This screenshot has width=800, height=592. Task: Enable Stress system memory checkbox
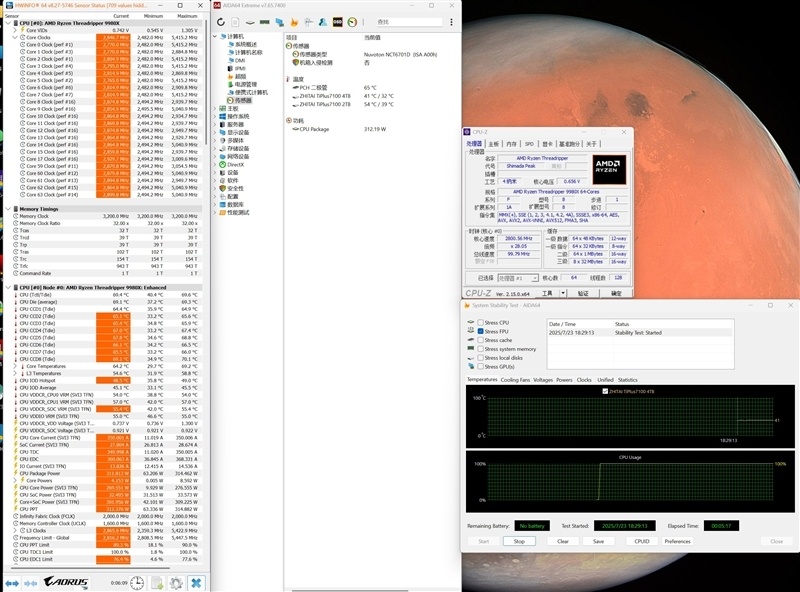pyautogui.click(x=481, y=348)
